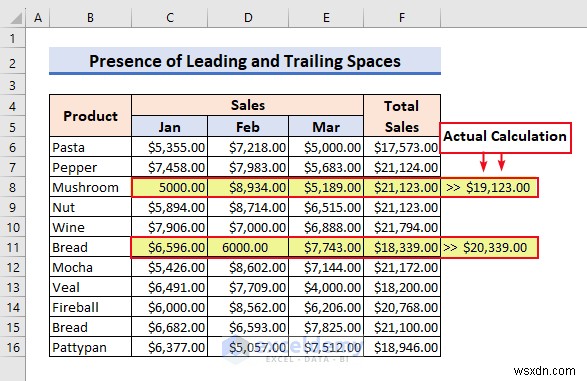Click Fireball's total $20,768.00
This screenshot has height=381, width=587.
[402, 307]
